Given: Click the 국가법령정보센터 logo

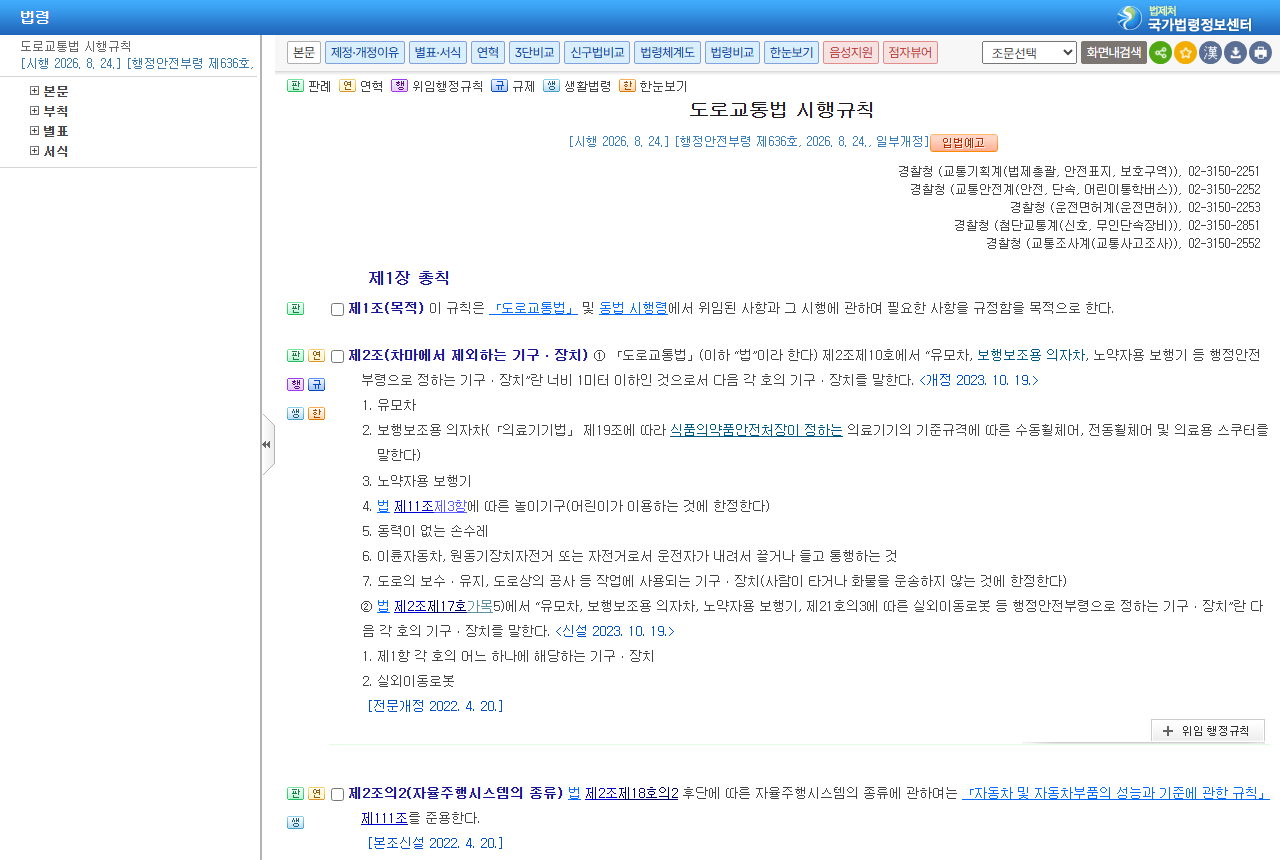Looking at the screenshot, I should click(1184, 17).
